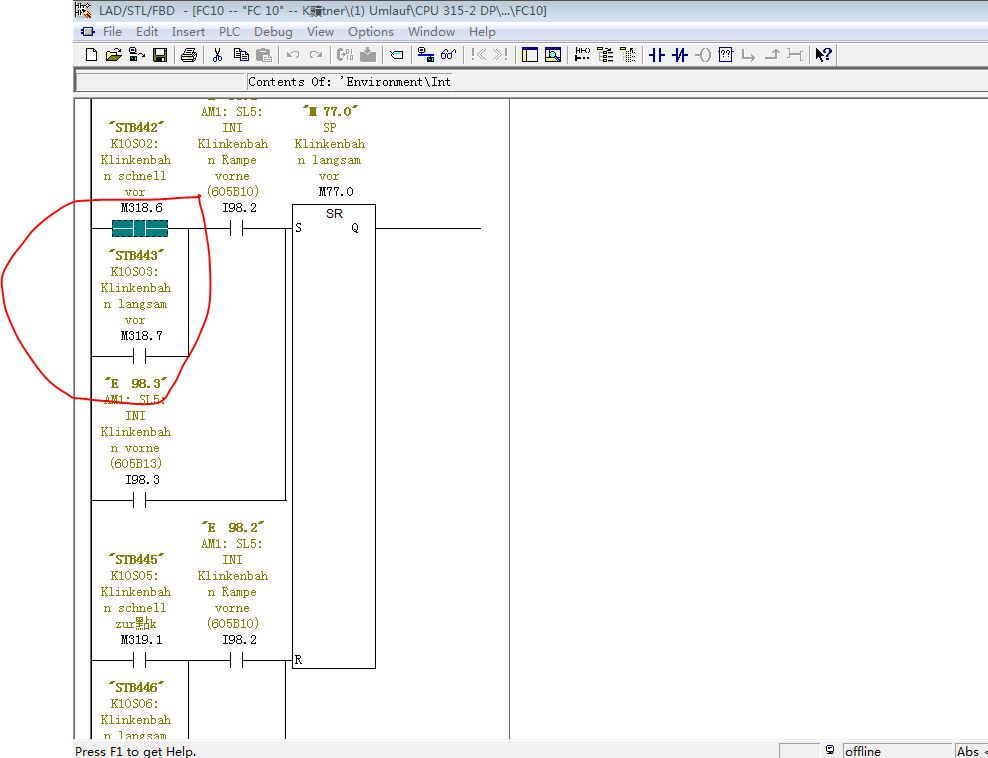Open the Insert menu
This screenshot has width=988, height=758.
point(188,32)
